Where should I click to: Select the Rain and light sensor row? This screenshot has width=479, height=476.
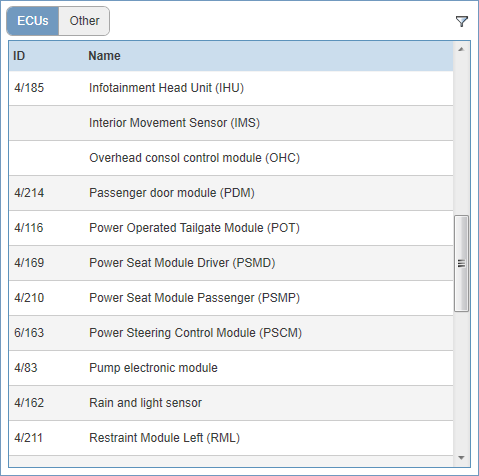[x=231, y=403]
